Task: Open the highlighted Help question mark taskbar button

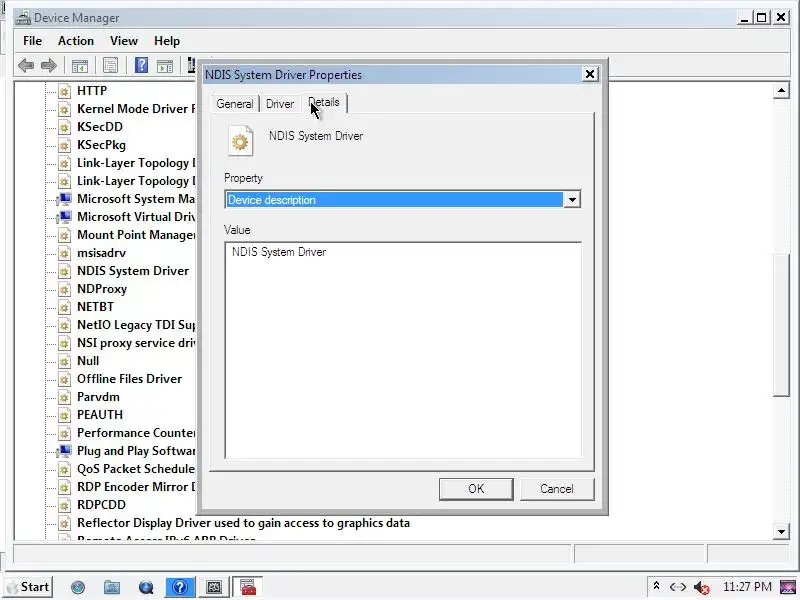Action: 180,587
